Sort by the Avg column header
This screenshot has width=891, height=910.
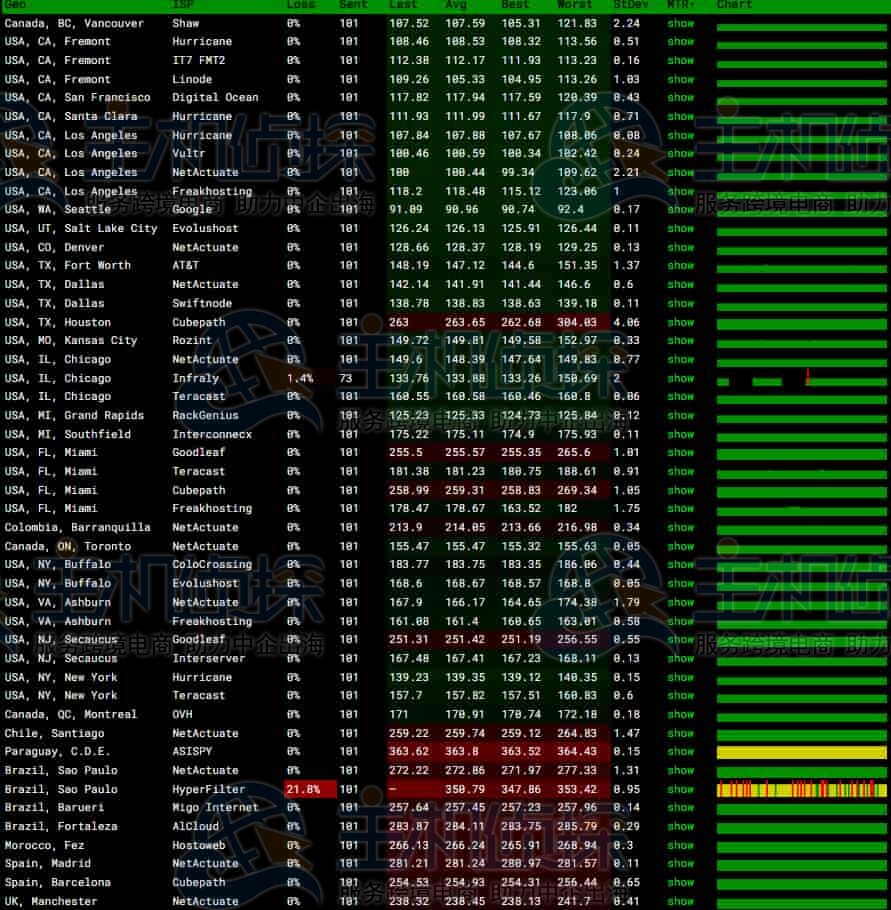[455, 5]
